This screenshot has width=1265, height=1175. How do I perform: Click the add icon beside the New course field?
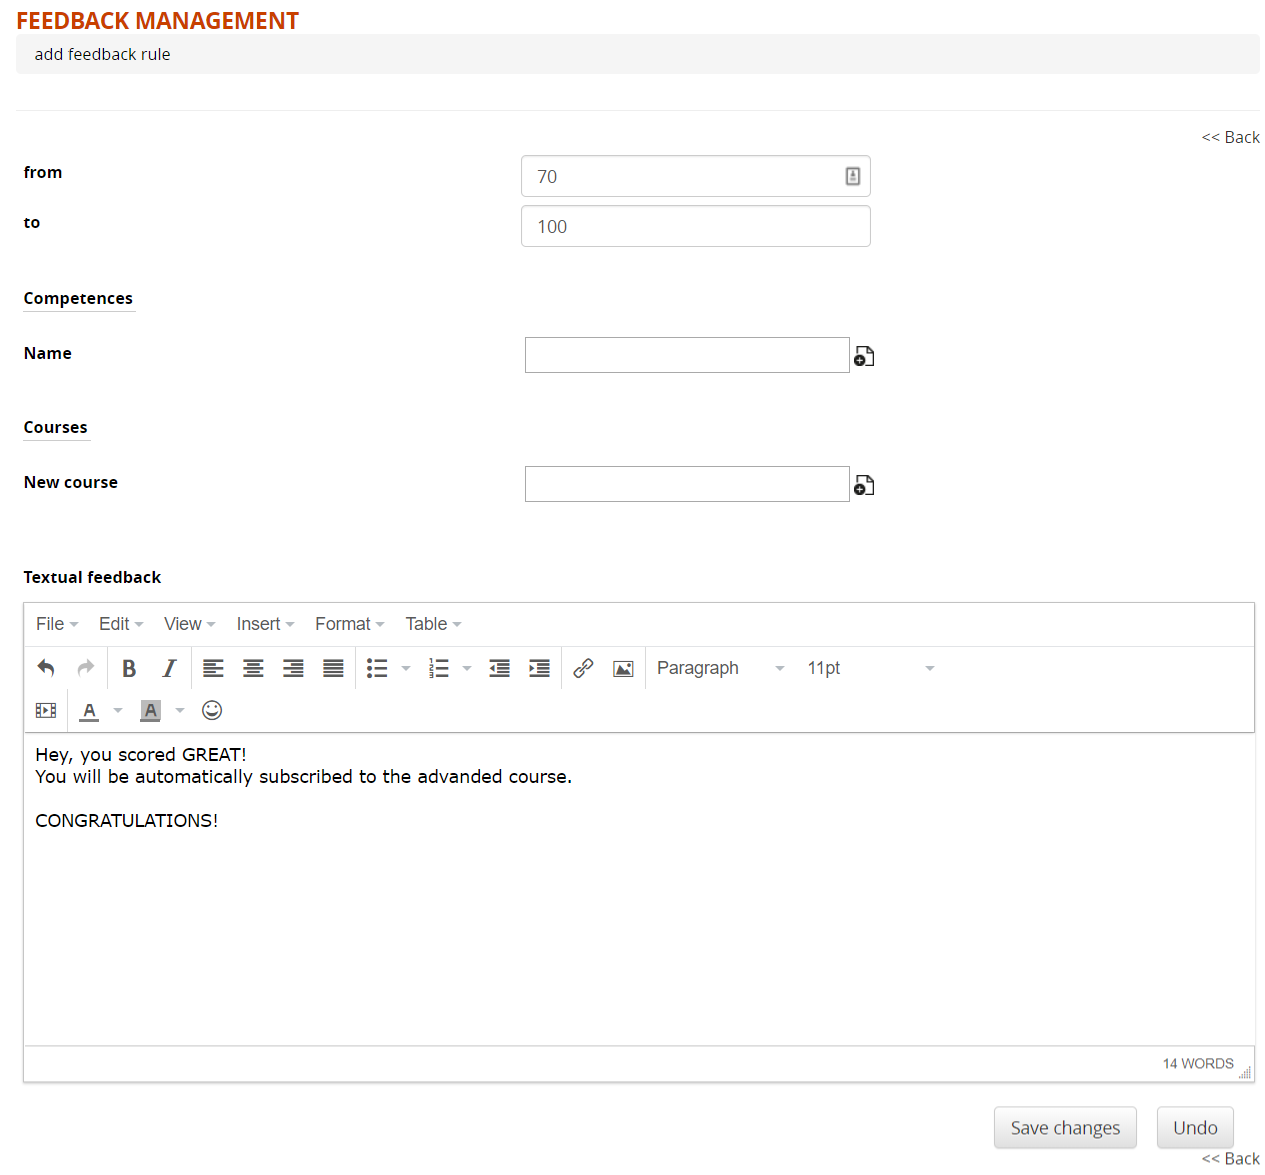(x=864, y=484)
